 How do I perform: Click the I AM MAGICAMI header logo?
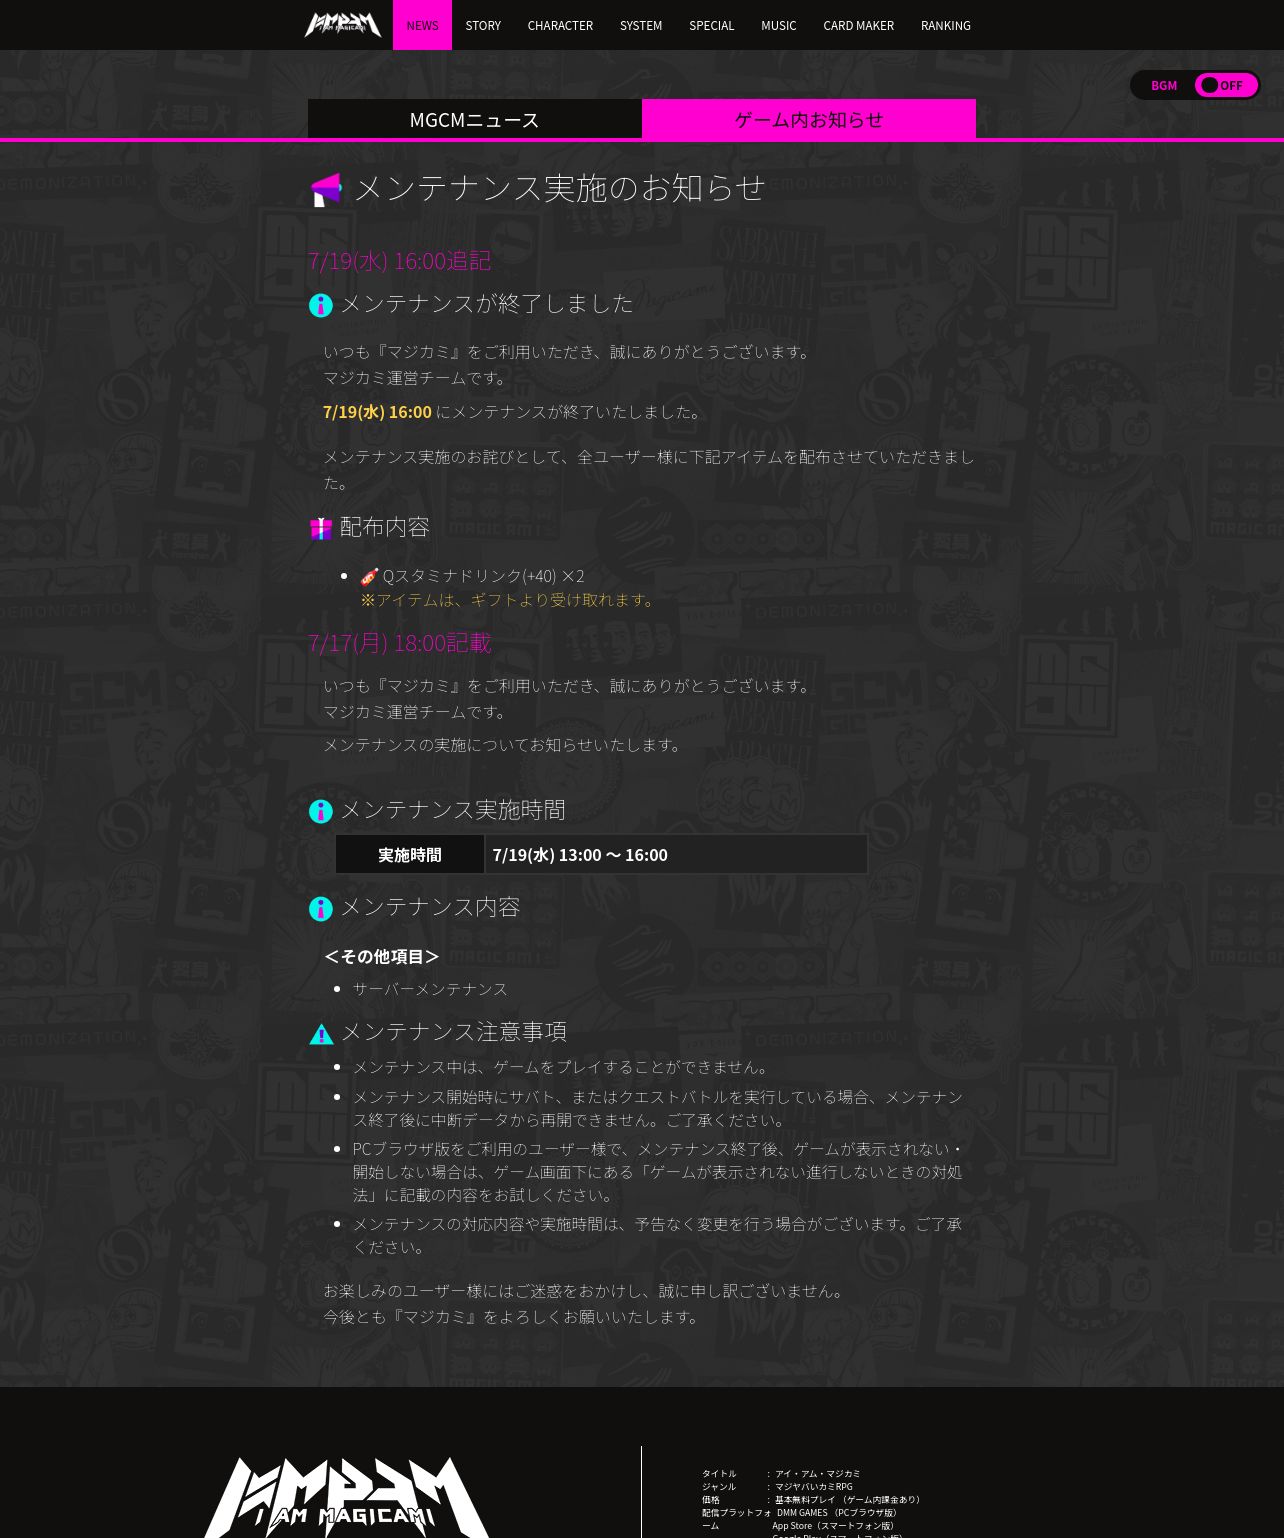tap(343, 25)
